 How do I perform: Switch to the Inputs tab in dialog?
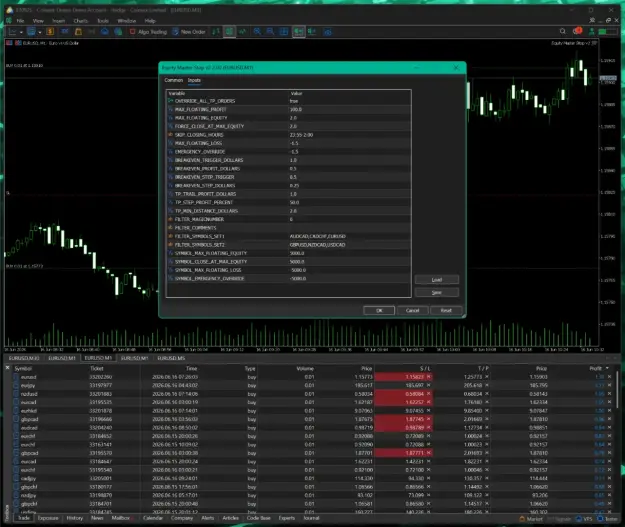(194, 80)
